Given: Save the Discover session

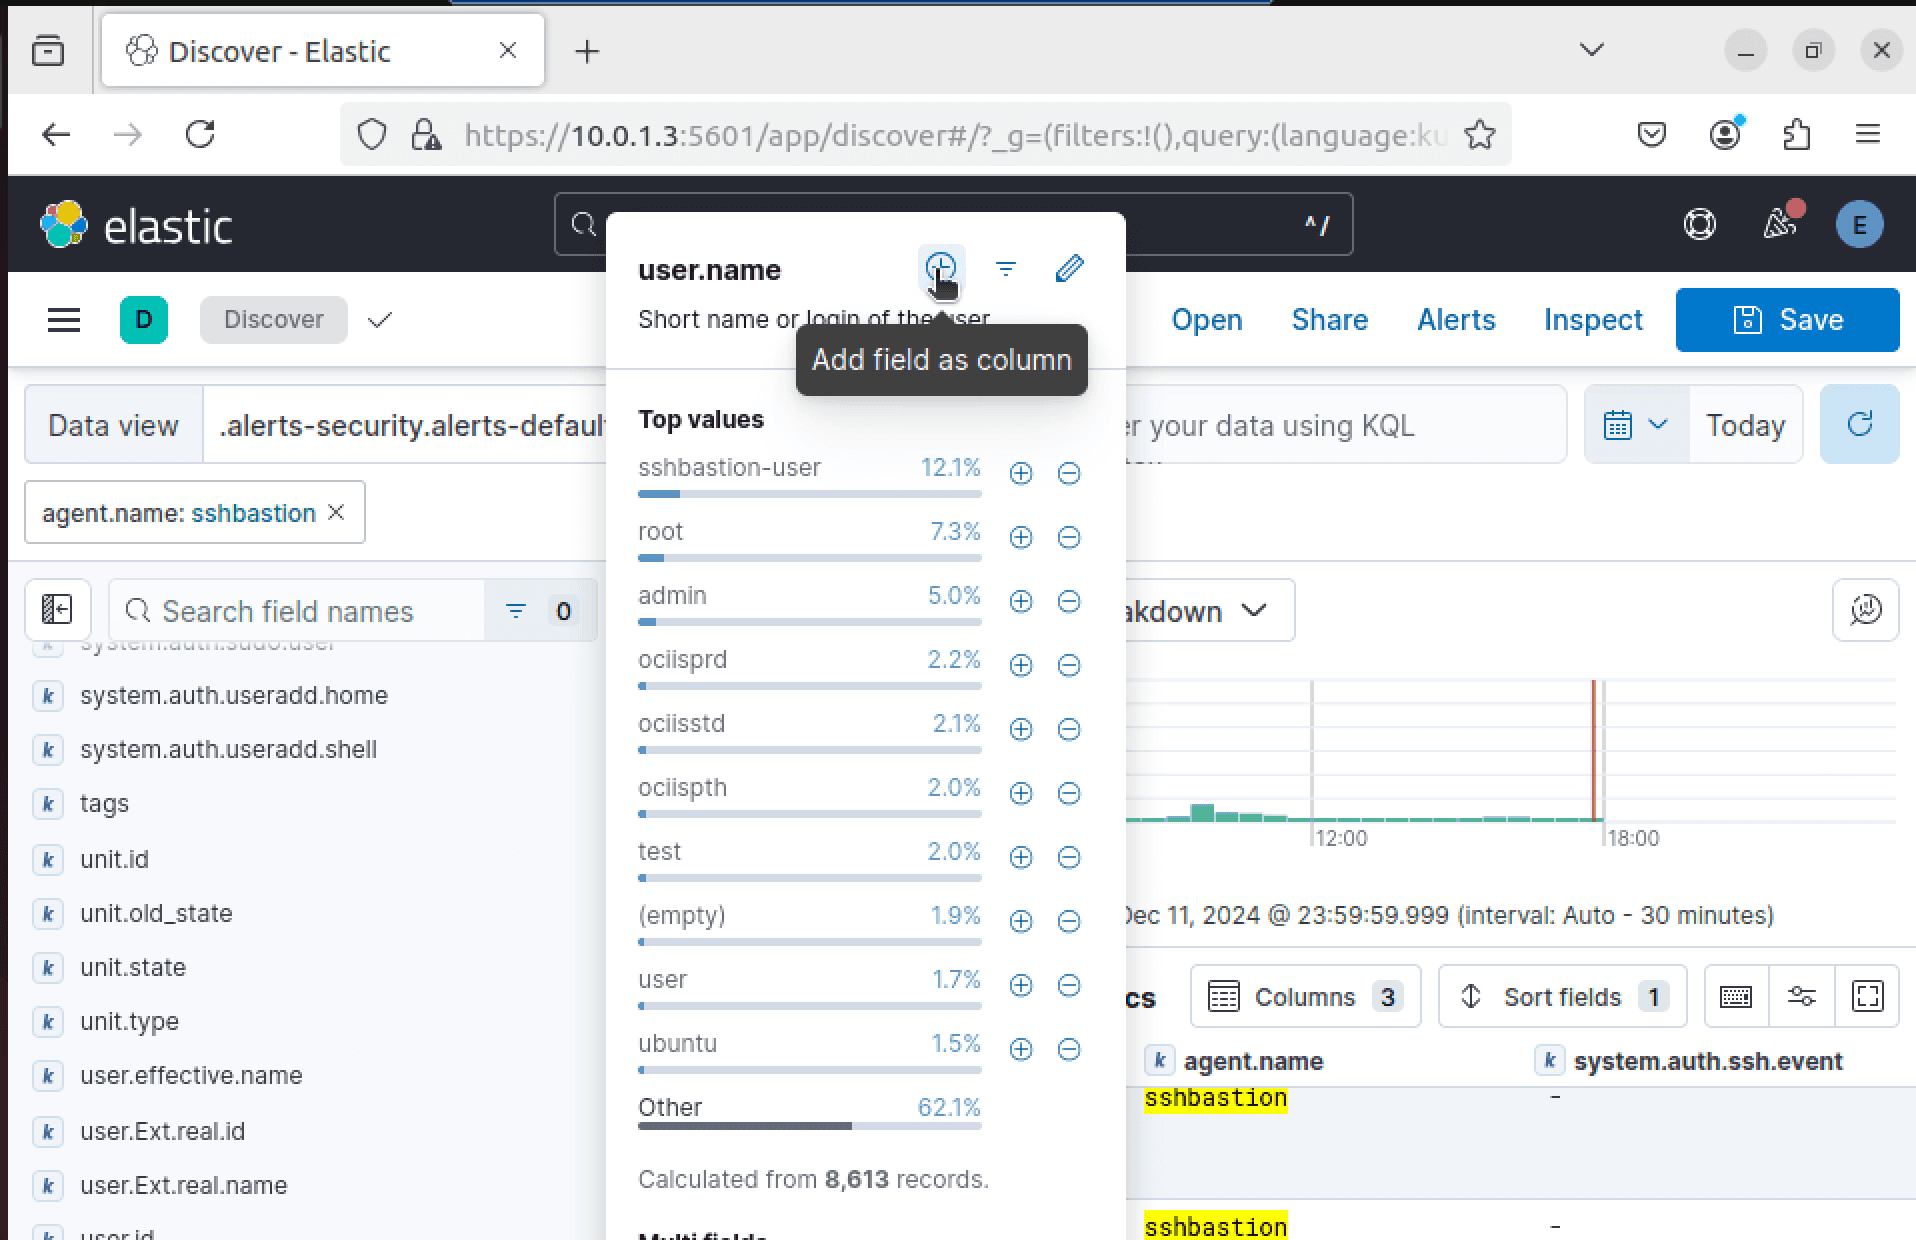Looking at the screenshot, I should click(1787, 320).
